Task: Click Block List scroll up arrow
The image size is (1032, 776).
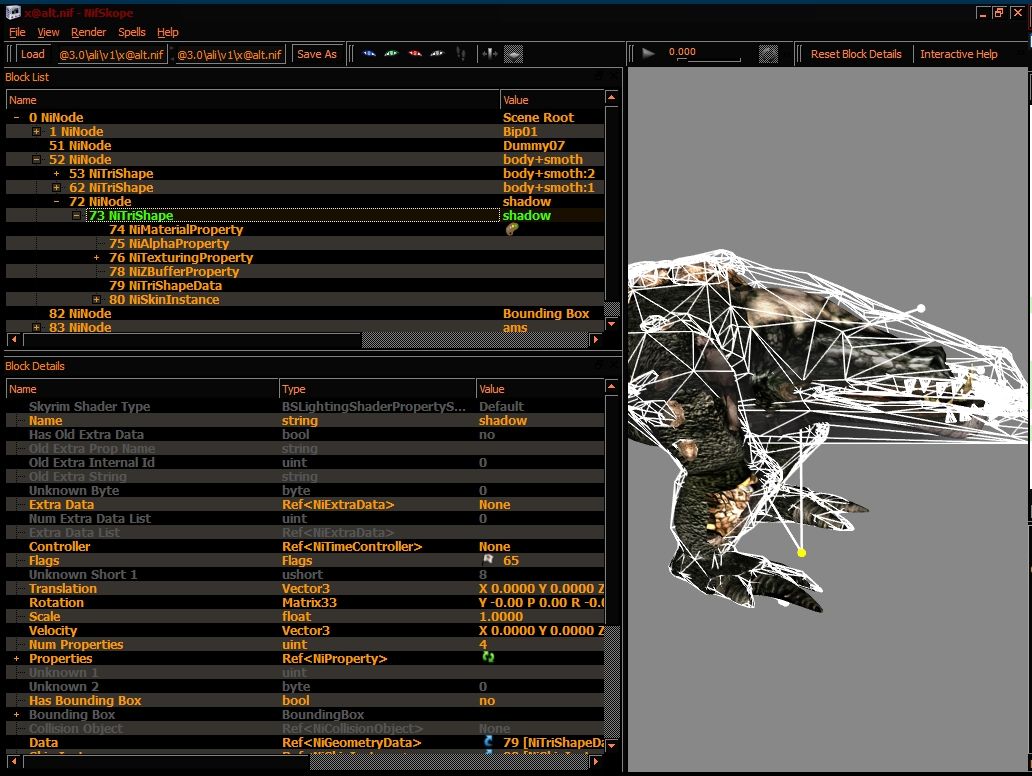Action: [x=611, y=98]
